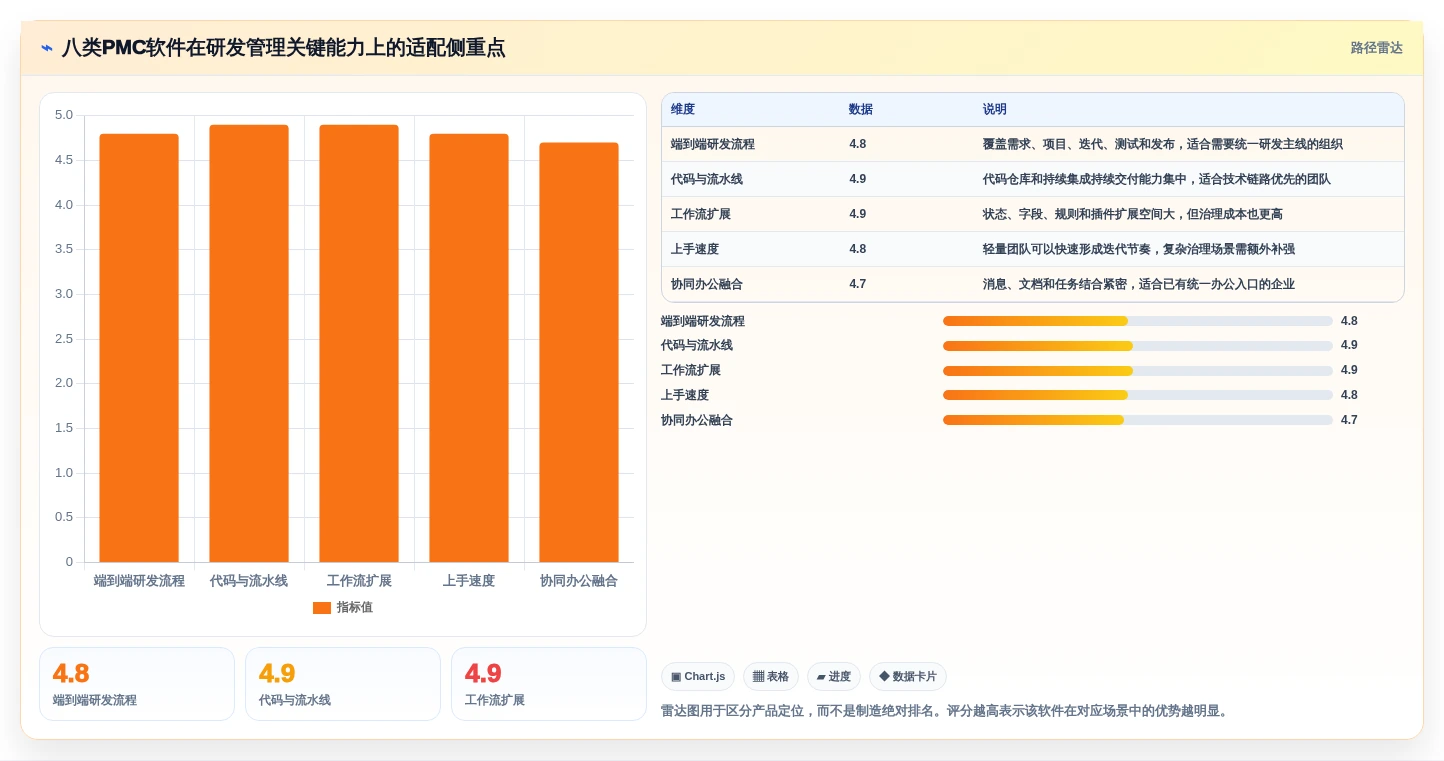Screen dimensions: 1444x761
Task: Click the orange chart bar for 上手速度
Action: pyautogui.click(x=469, y=348)
